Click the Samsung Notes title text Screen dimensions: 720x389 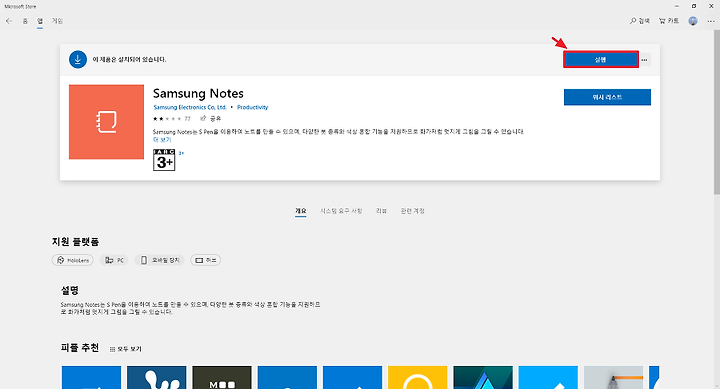(x=198, y=93)
